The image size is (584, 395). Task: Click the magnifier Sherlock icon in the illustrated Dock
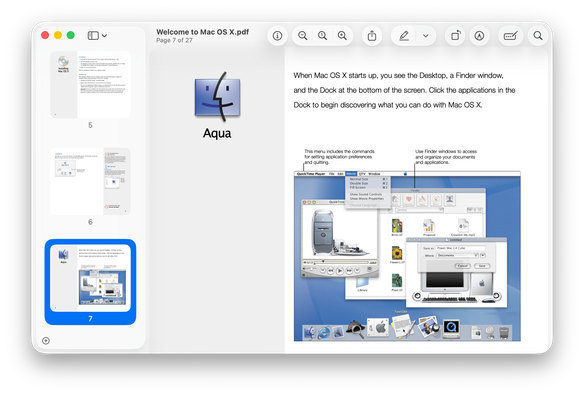click(355, 328)
